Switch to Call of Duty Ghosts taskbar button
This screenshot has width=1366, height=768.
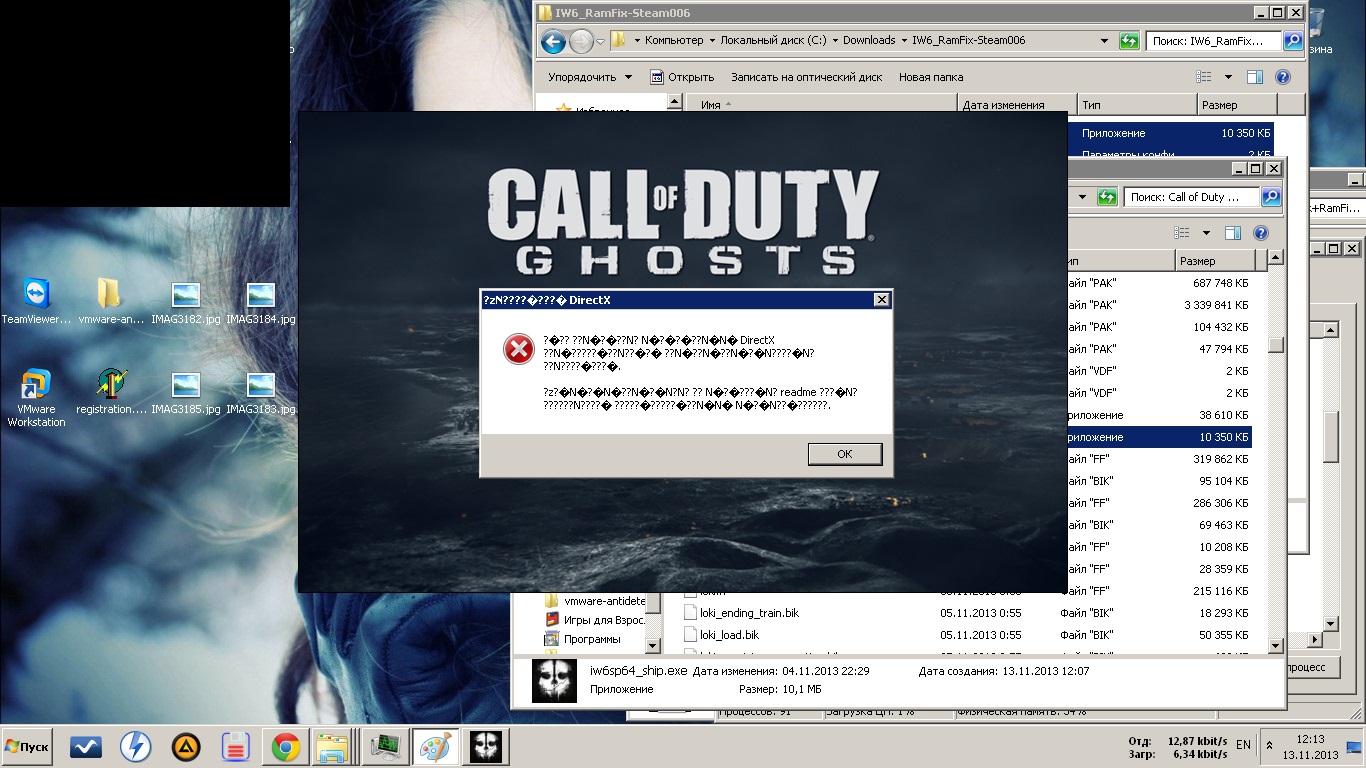coord(486,747)
